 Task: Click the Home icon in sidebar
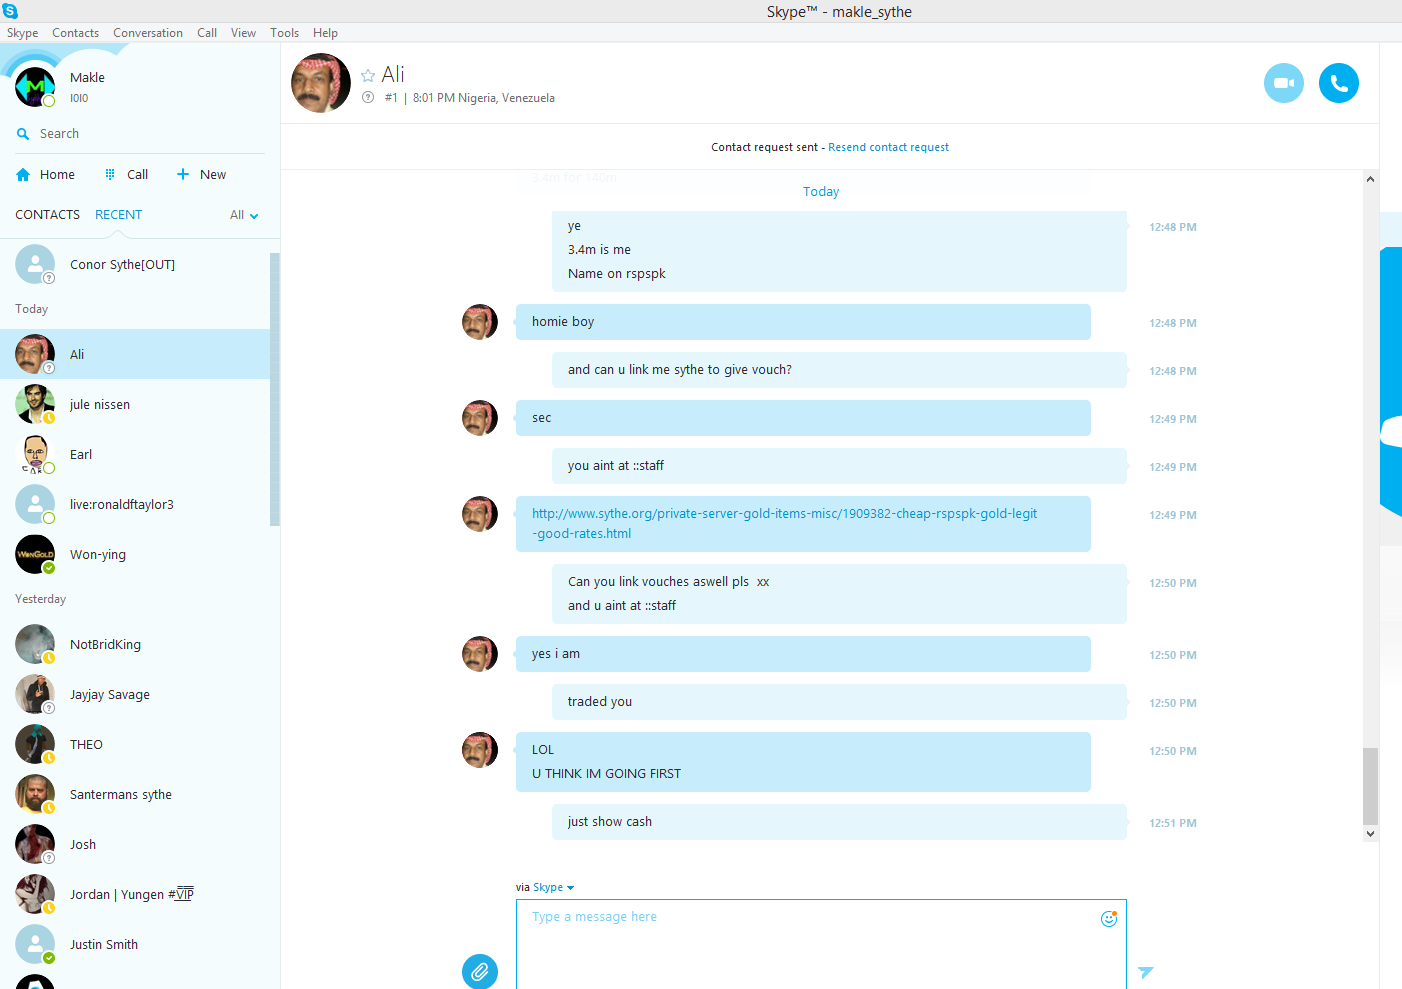pos(23,174)
